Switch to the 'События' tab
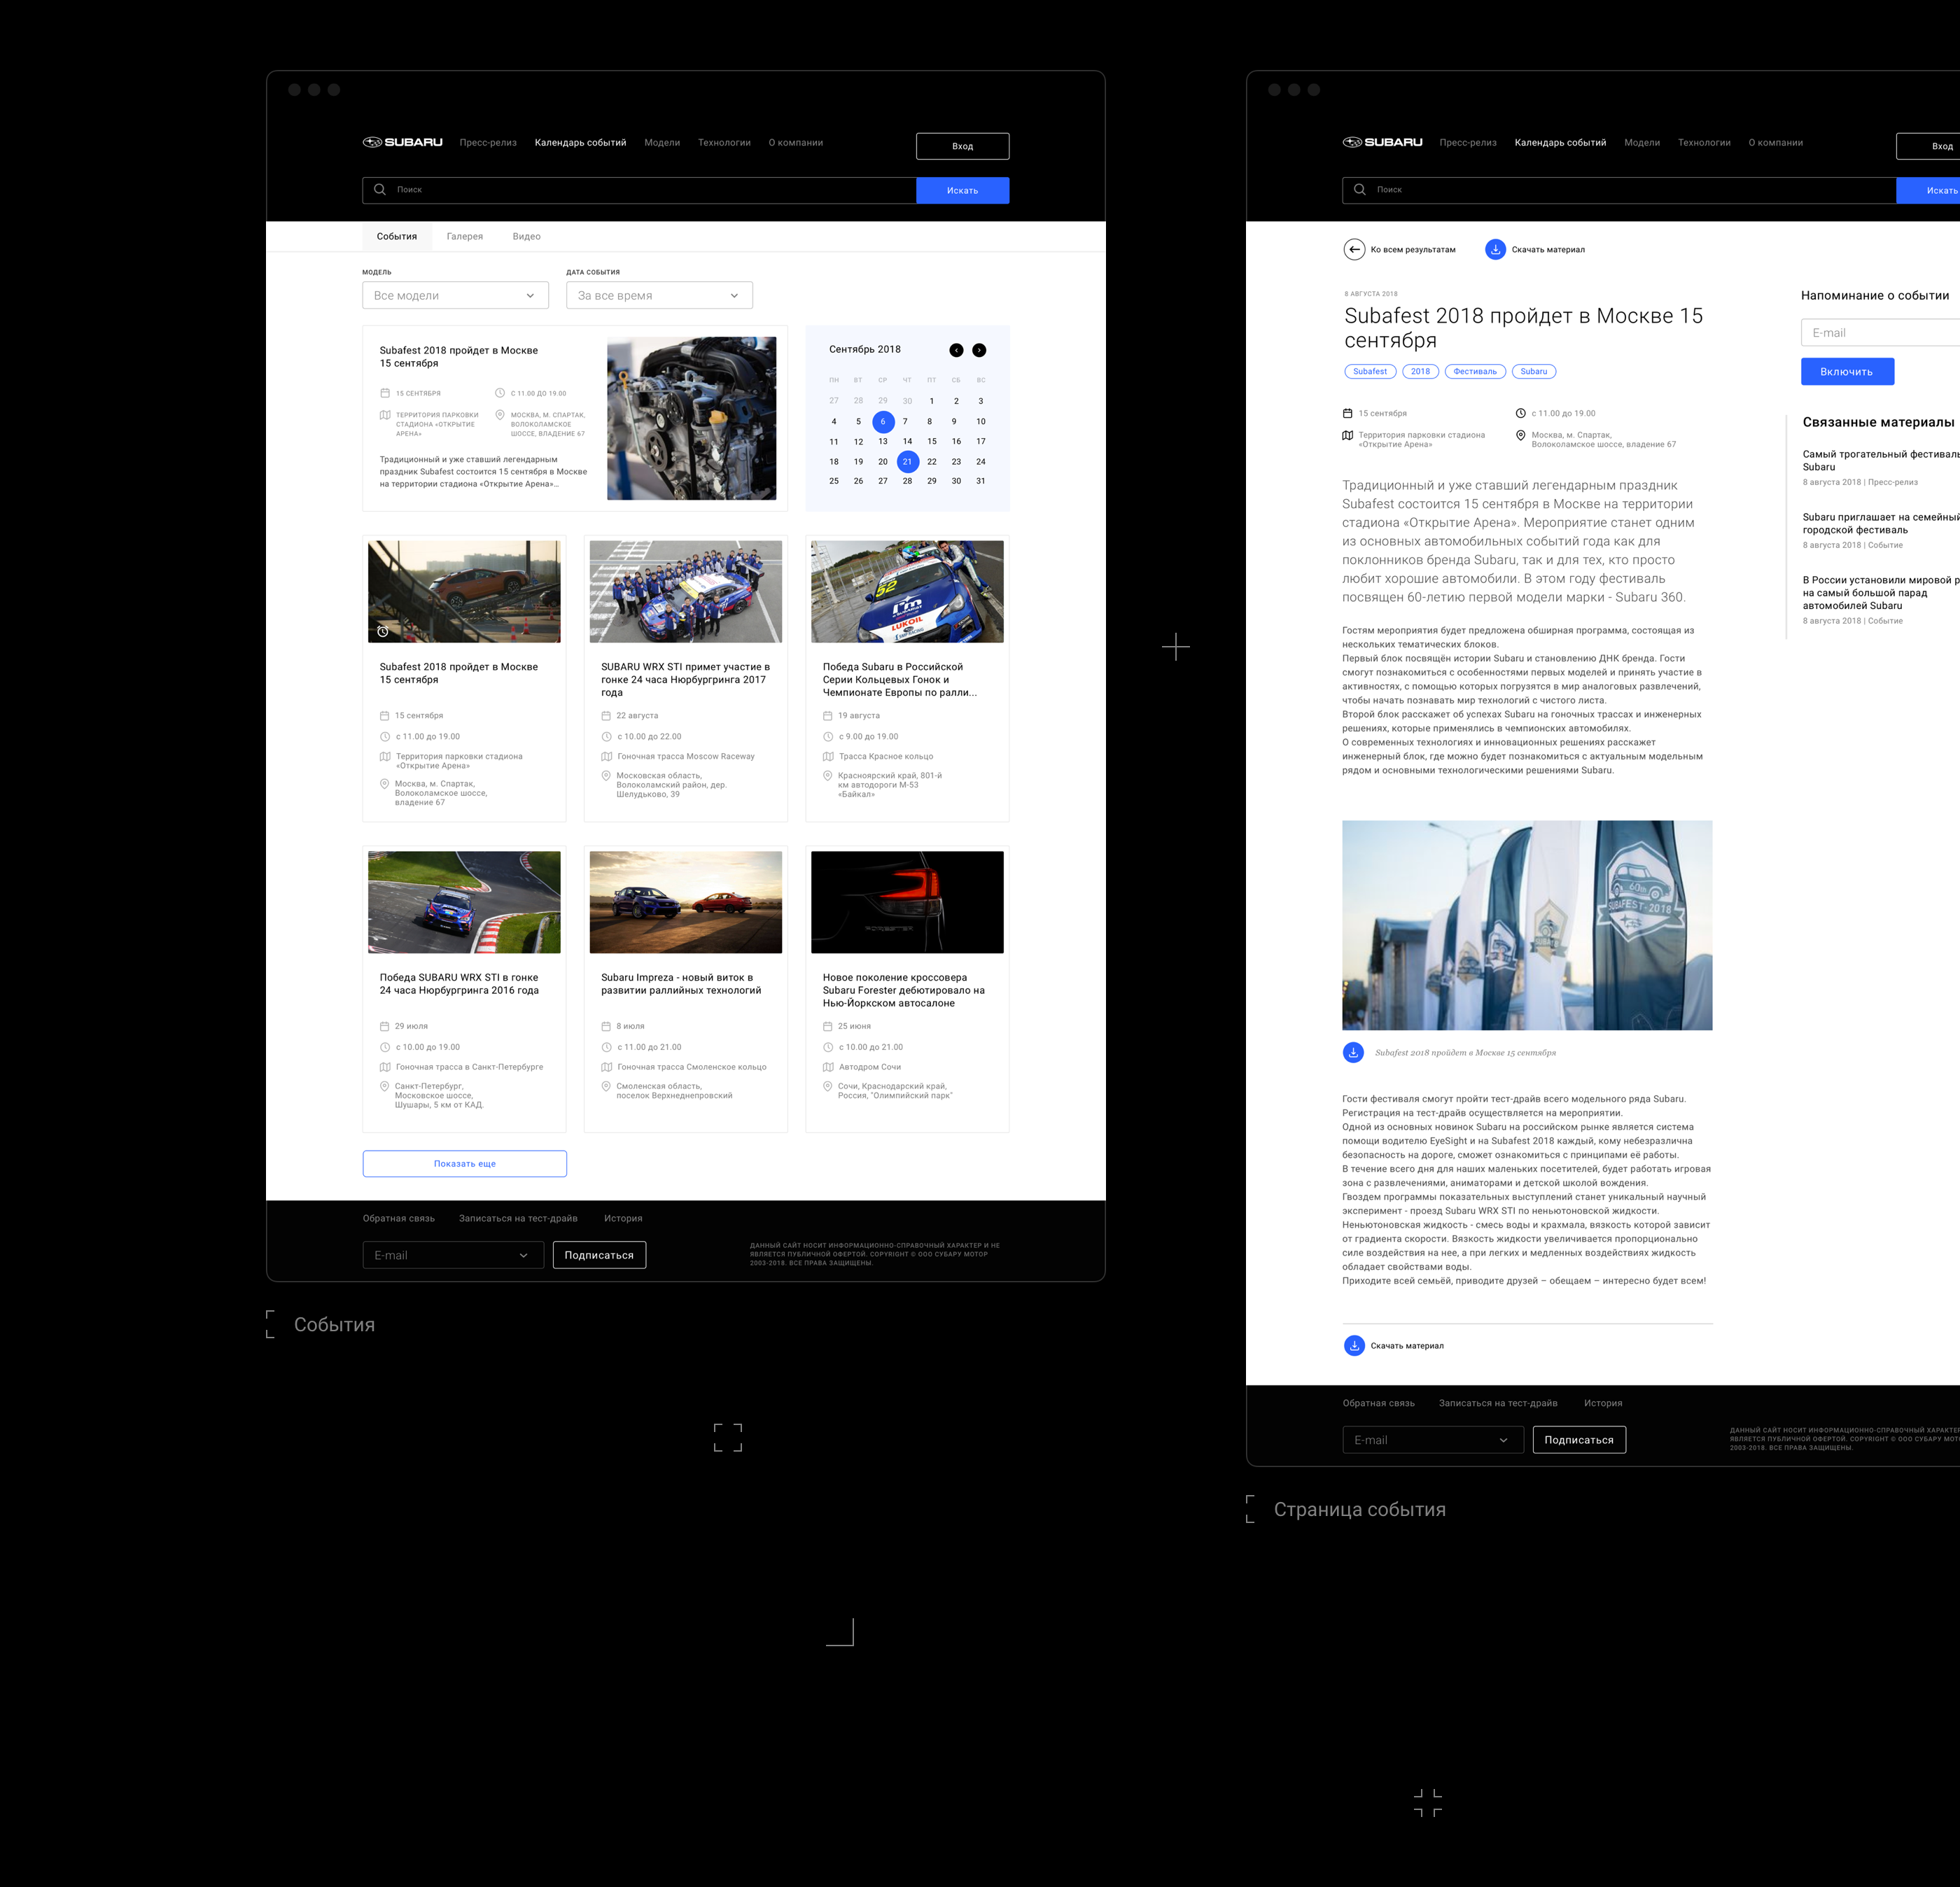 (x=397, y=237)
